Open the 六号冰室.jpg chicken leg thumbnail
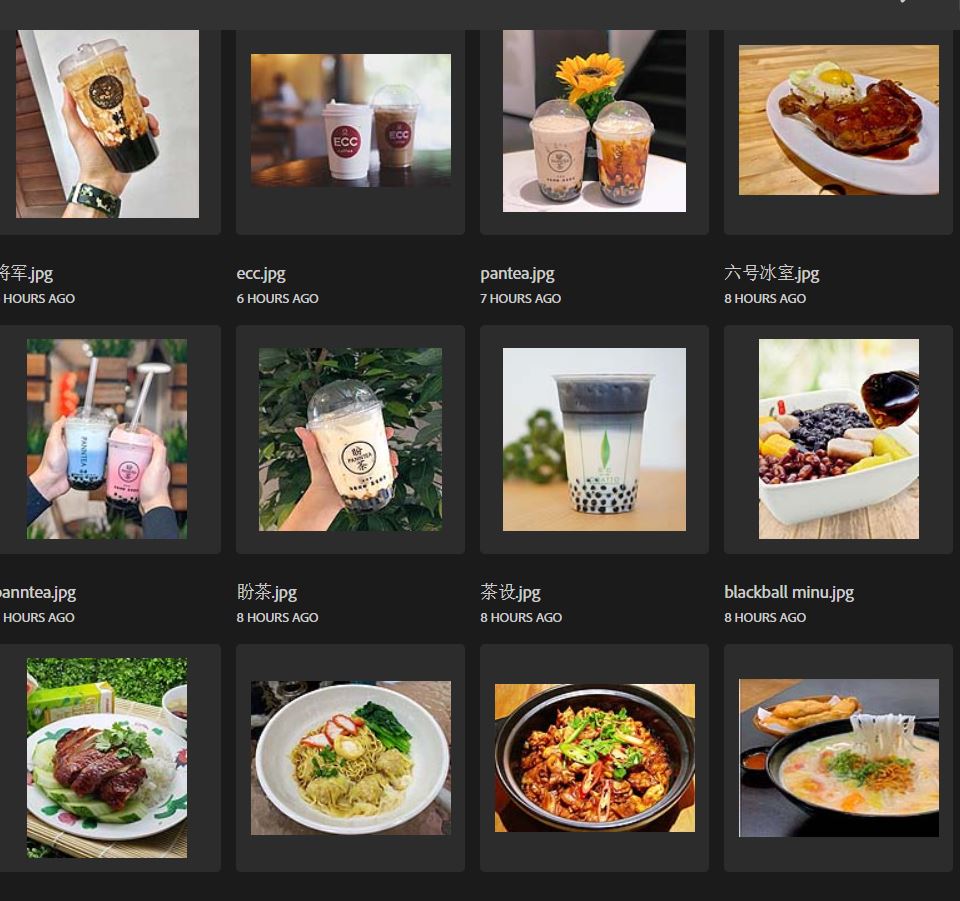960x901 pixels. 839,120
